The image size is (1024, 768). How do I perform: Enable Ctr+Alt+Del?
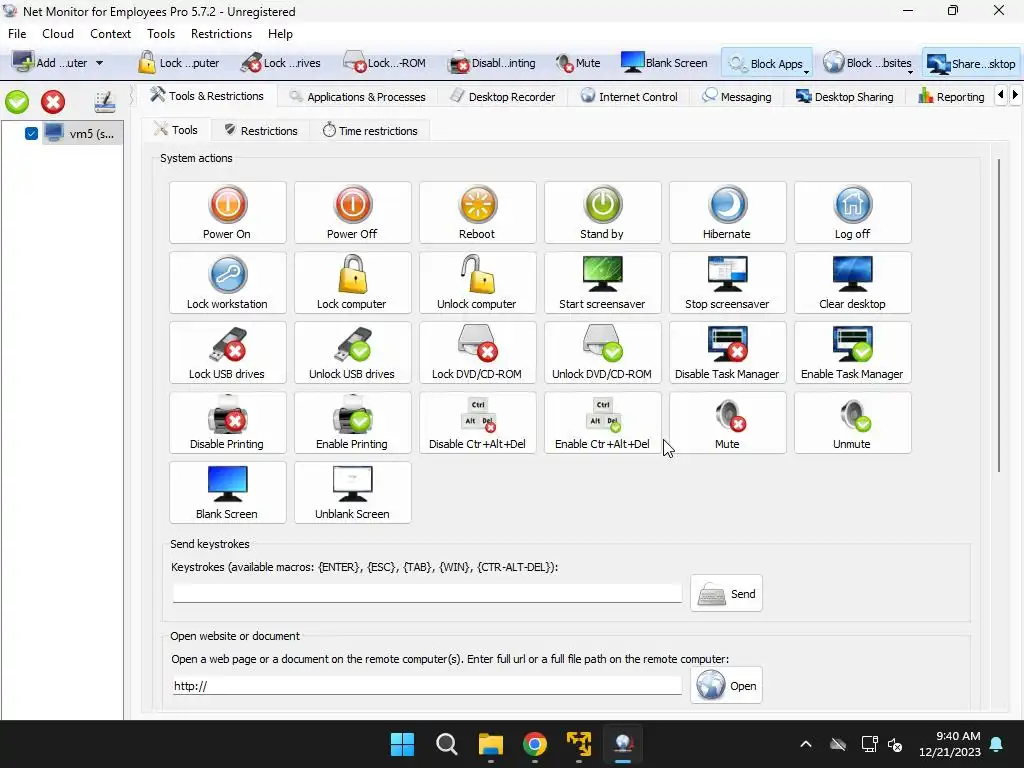point(603,423)
